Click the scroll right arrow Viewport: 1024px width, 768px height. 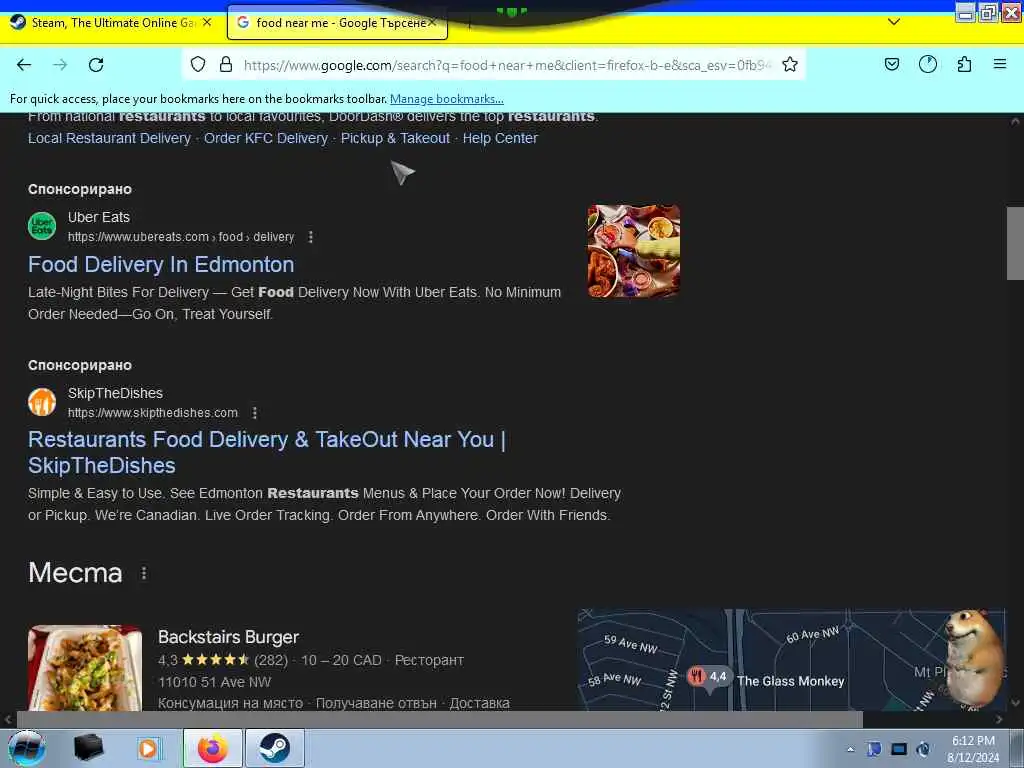click(999, 720)
